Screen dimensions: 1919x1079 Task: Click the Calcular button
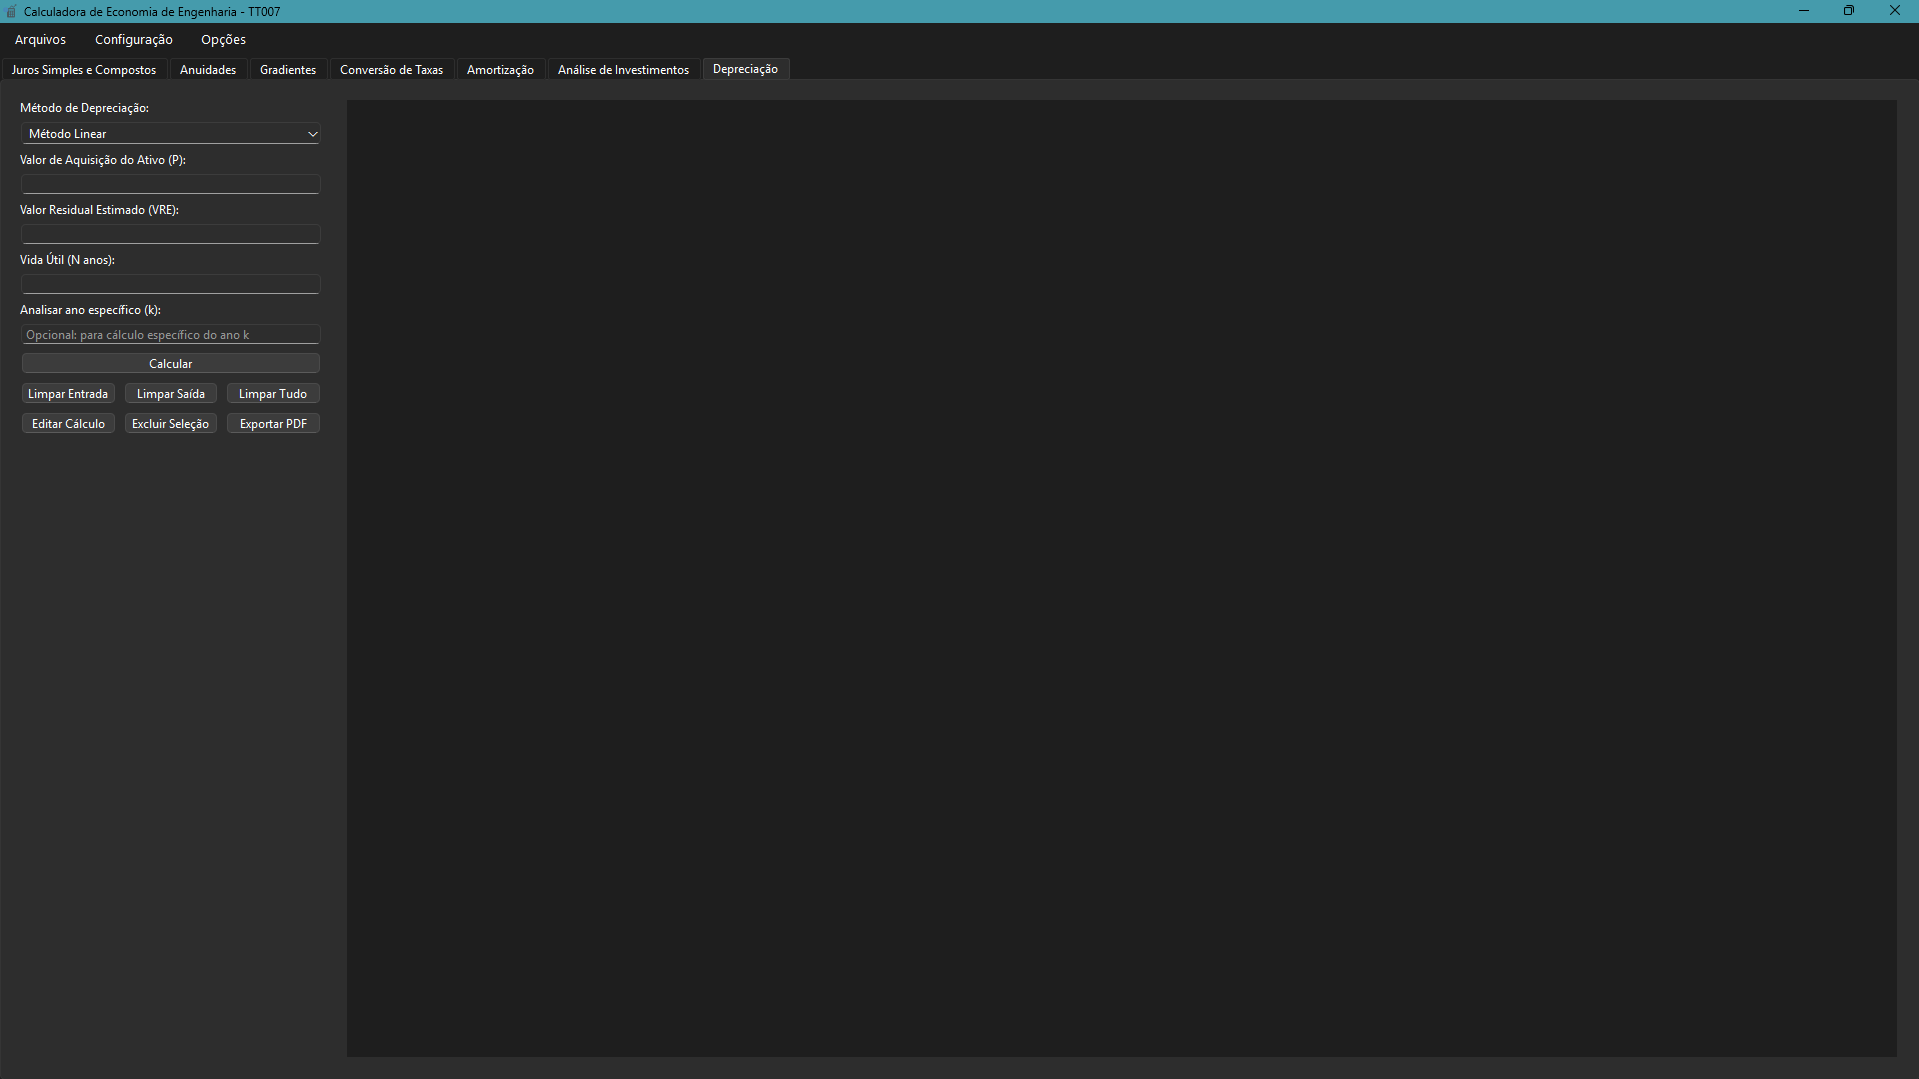(x=171, y=364)
